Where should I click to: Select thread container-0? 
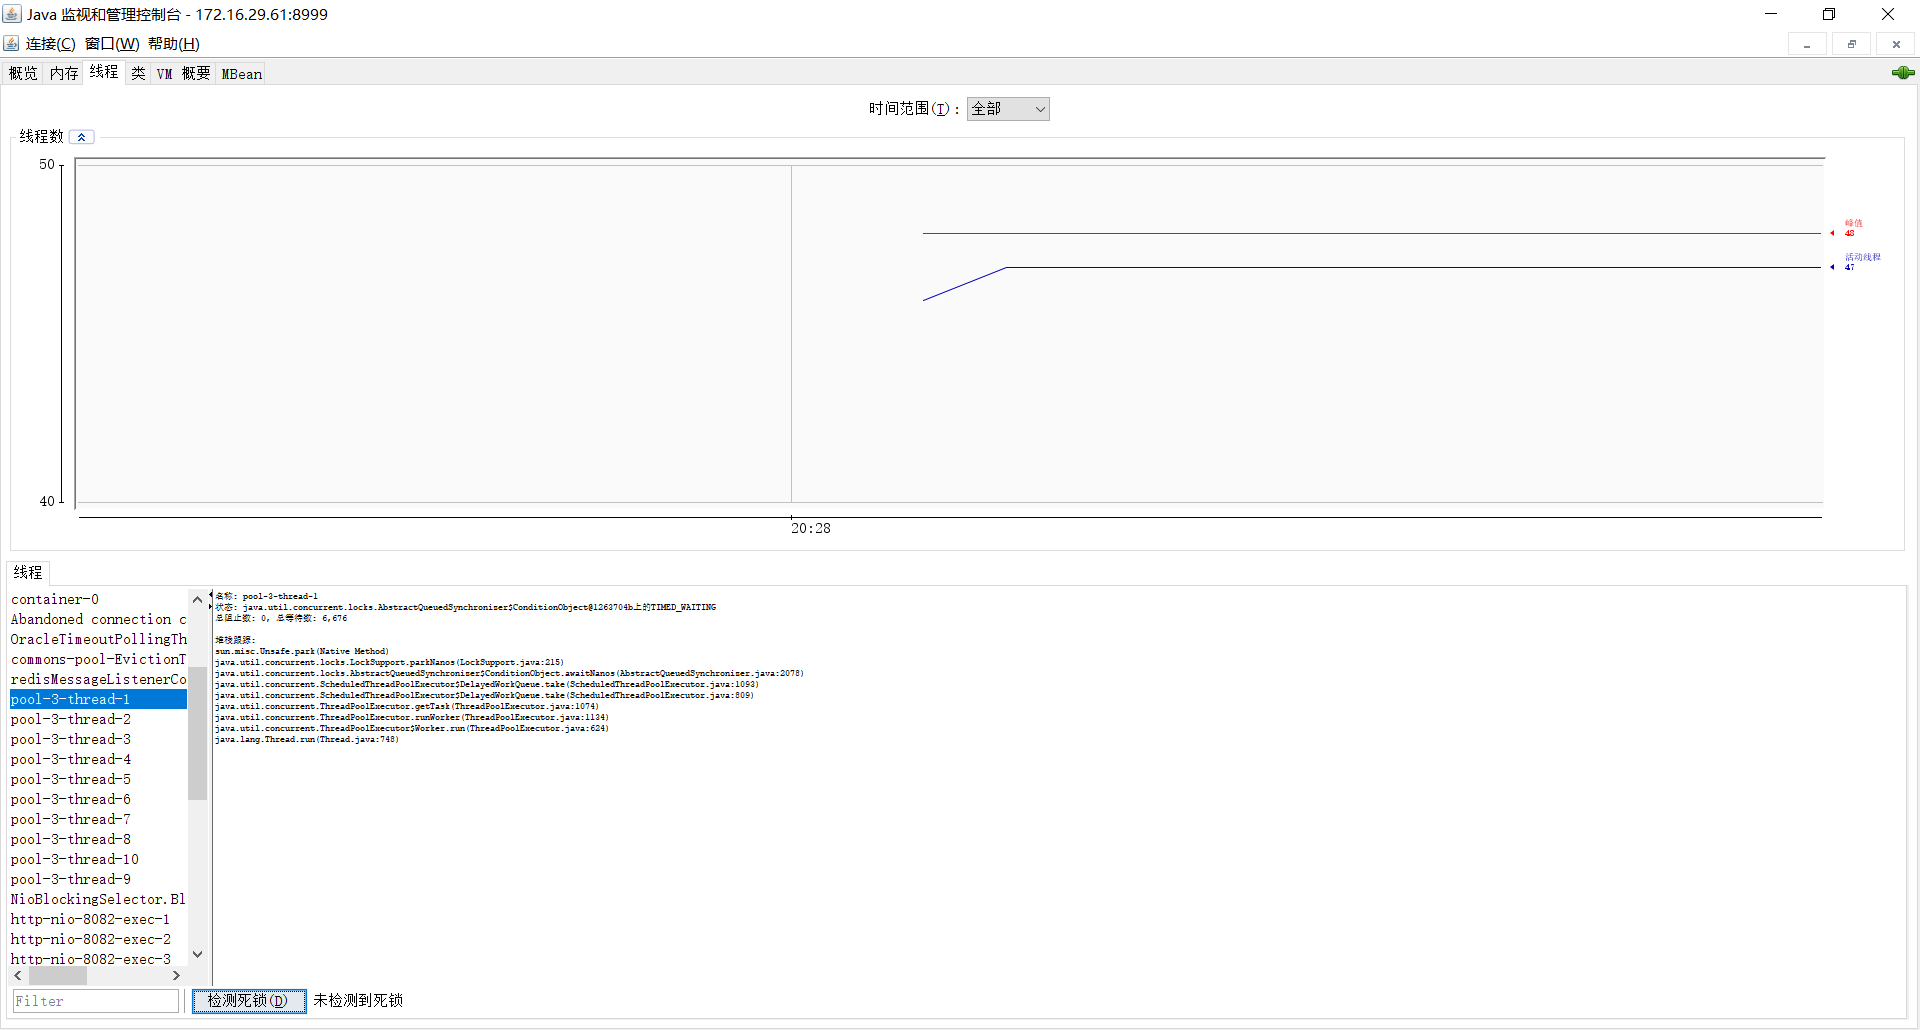coord(98,599)
